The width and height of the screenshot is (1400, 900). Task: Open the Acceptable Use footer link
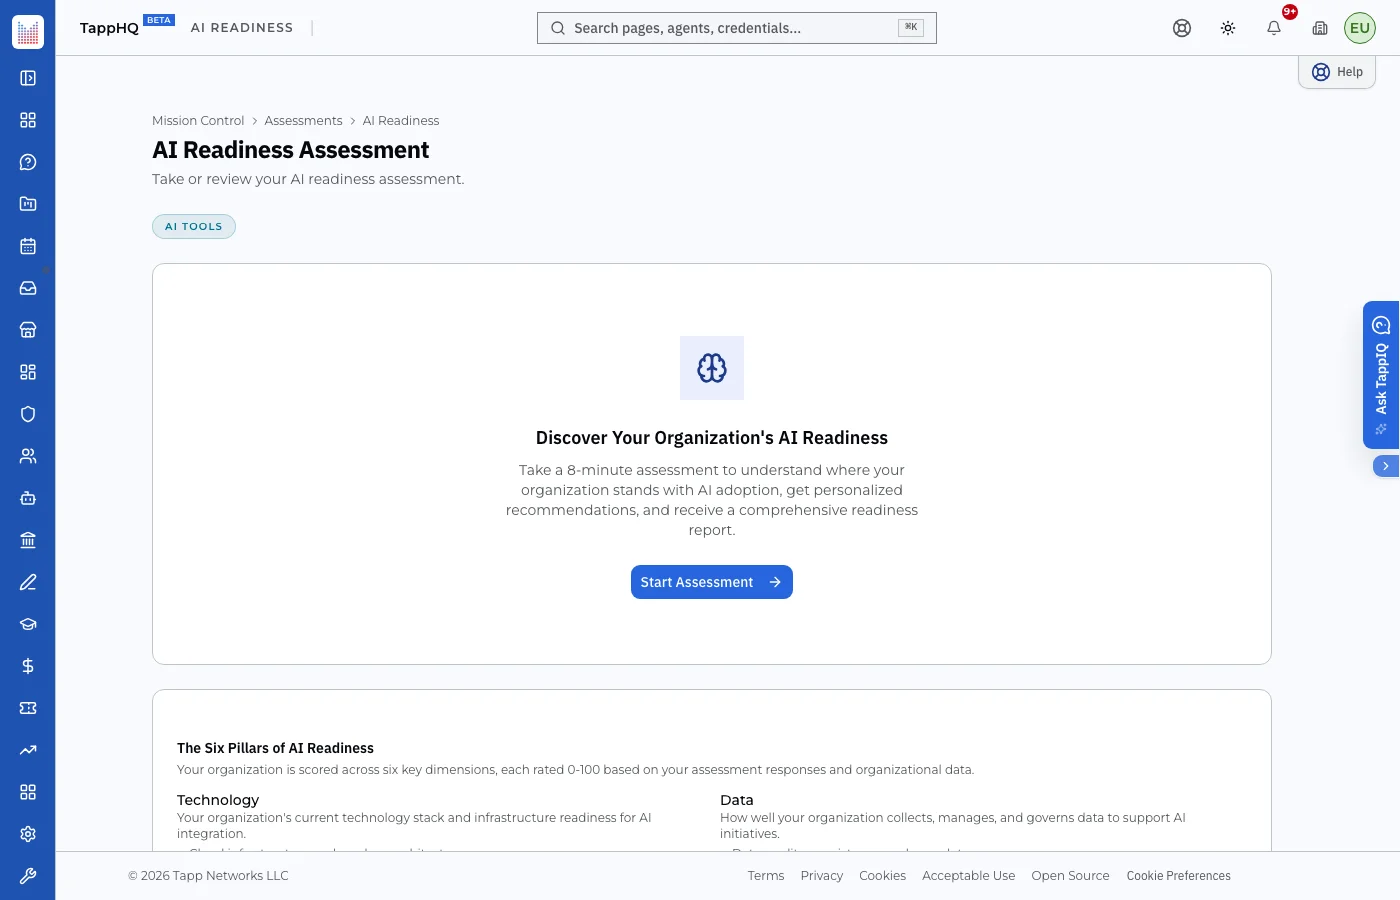969,876
